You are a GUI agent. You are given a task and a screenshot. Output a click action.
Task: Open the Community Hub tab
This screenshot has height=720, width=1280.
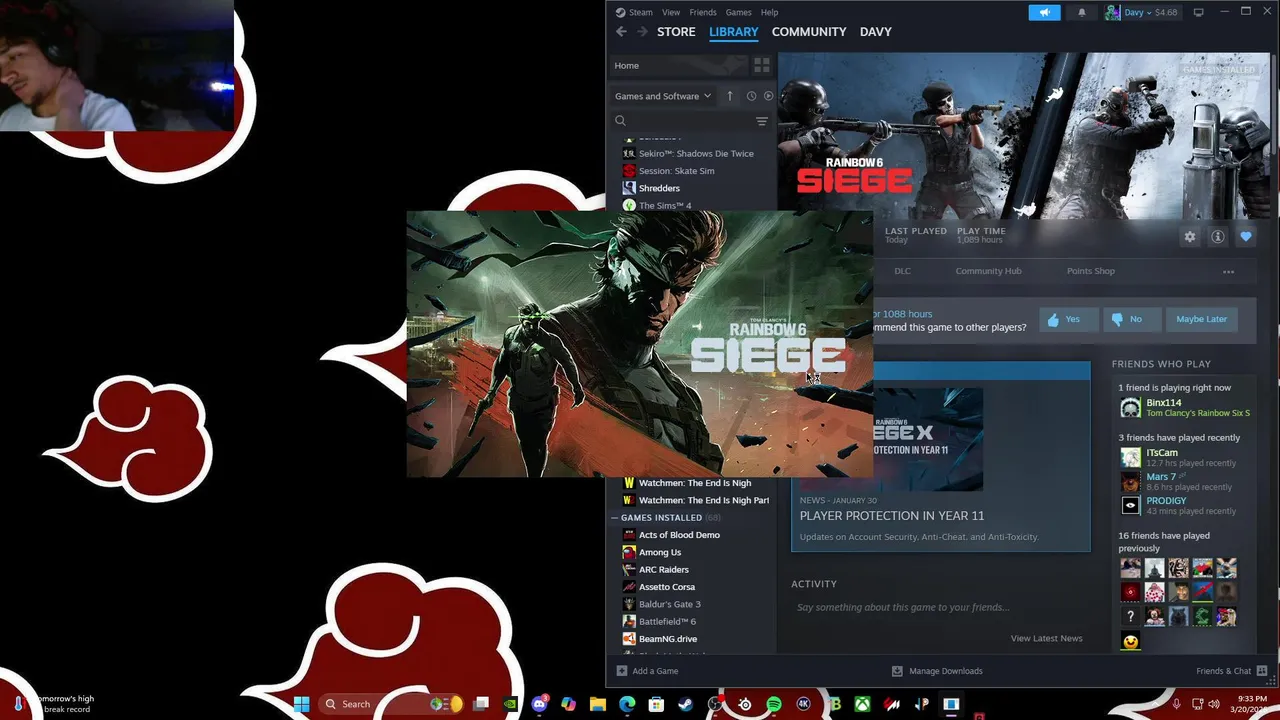click(988, 271)
